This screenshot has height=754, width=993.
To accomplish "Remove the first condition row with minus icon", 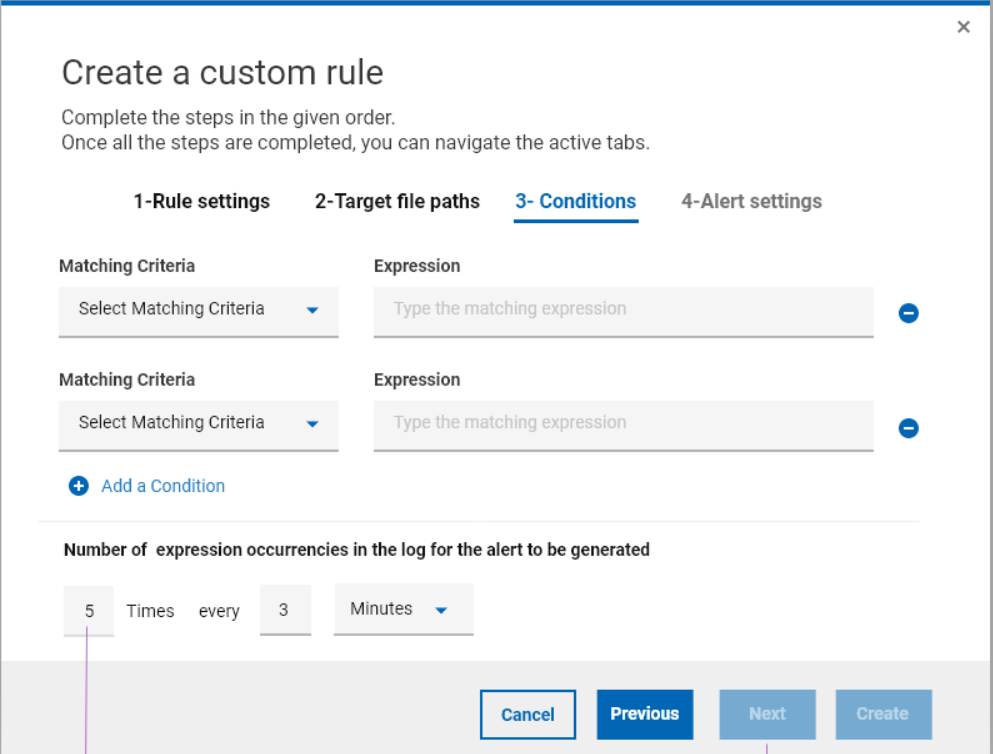I will (x=908, y=314).
